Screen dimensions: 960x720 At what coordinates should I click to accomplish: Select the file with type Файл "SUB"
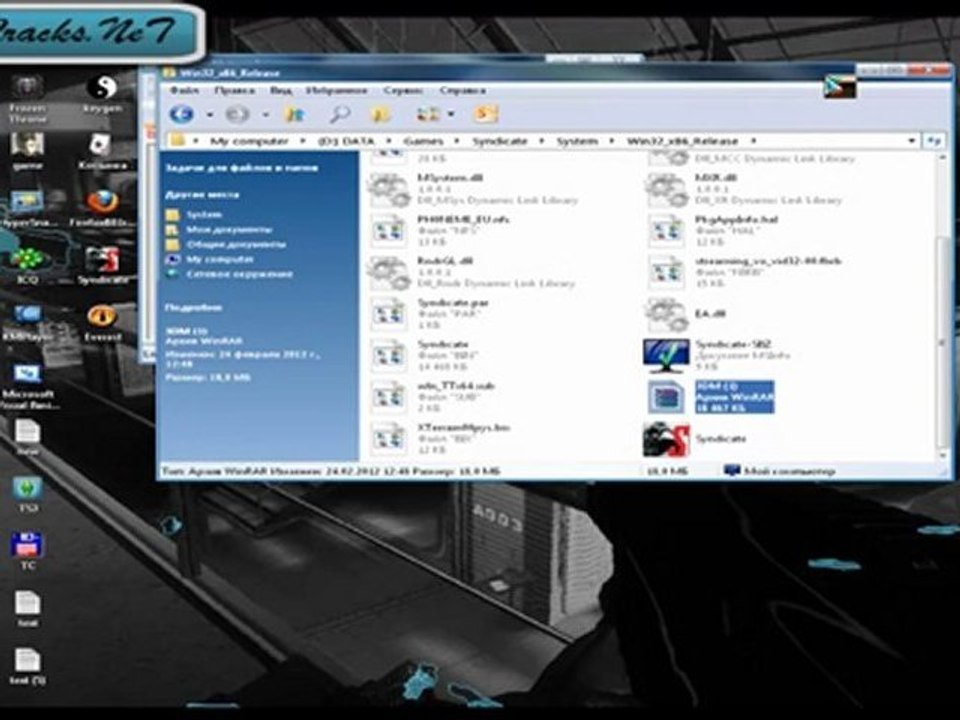(389, 397)
